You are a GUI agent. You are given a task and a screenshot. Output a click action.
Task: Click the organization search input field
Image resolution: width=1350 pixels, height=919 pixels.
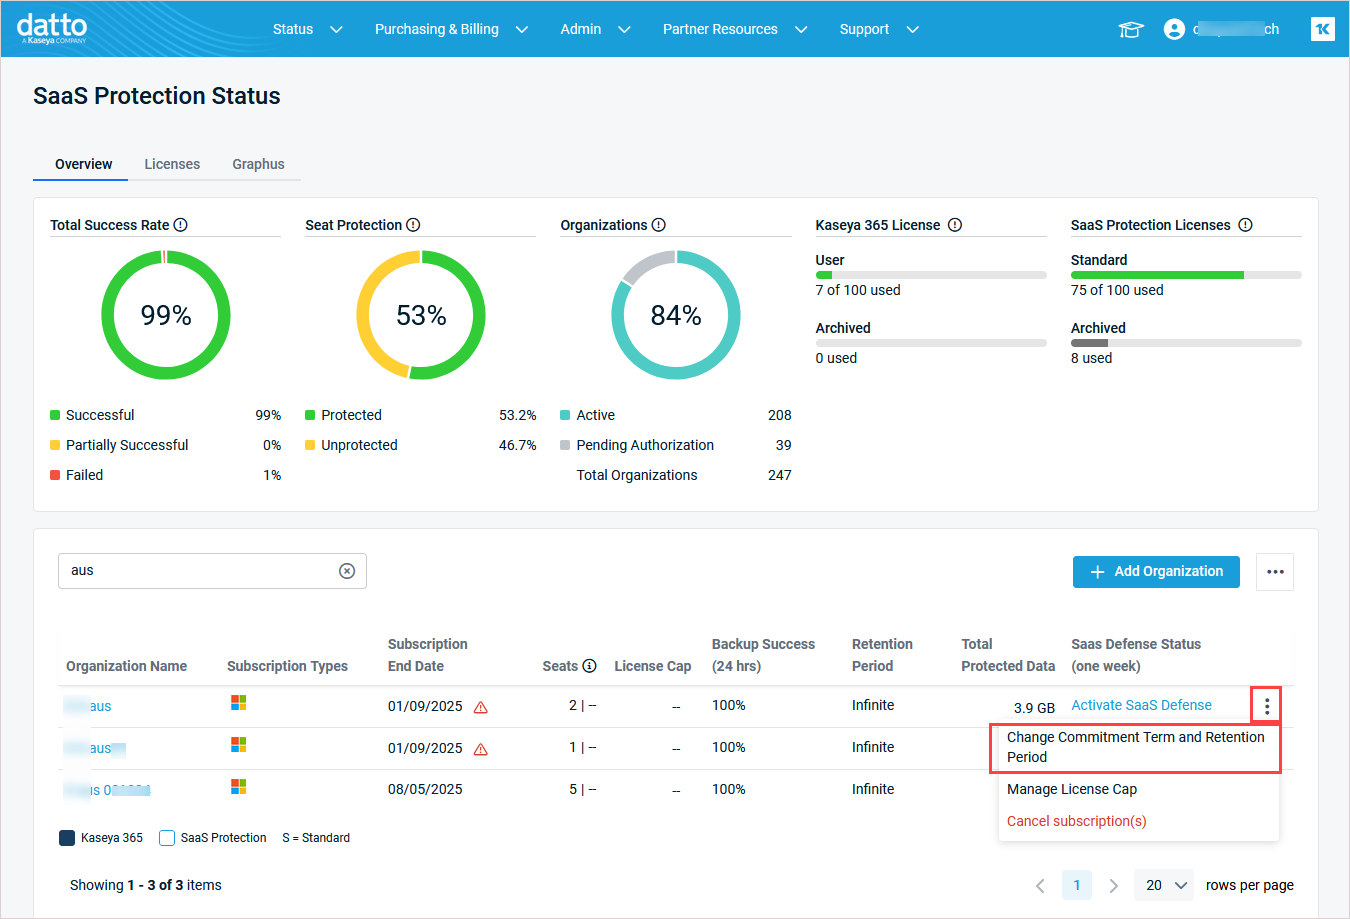click(200, 571)
